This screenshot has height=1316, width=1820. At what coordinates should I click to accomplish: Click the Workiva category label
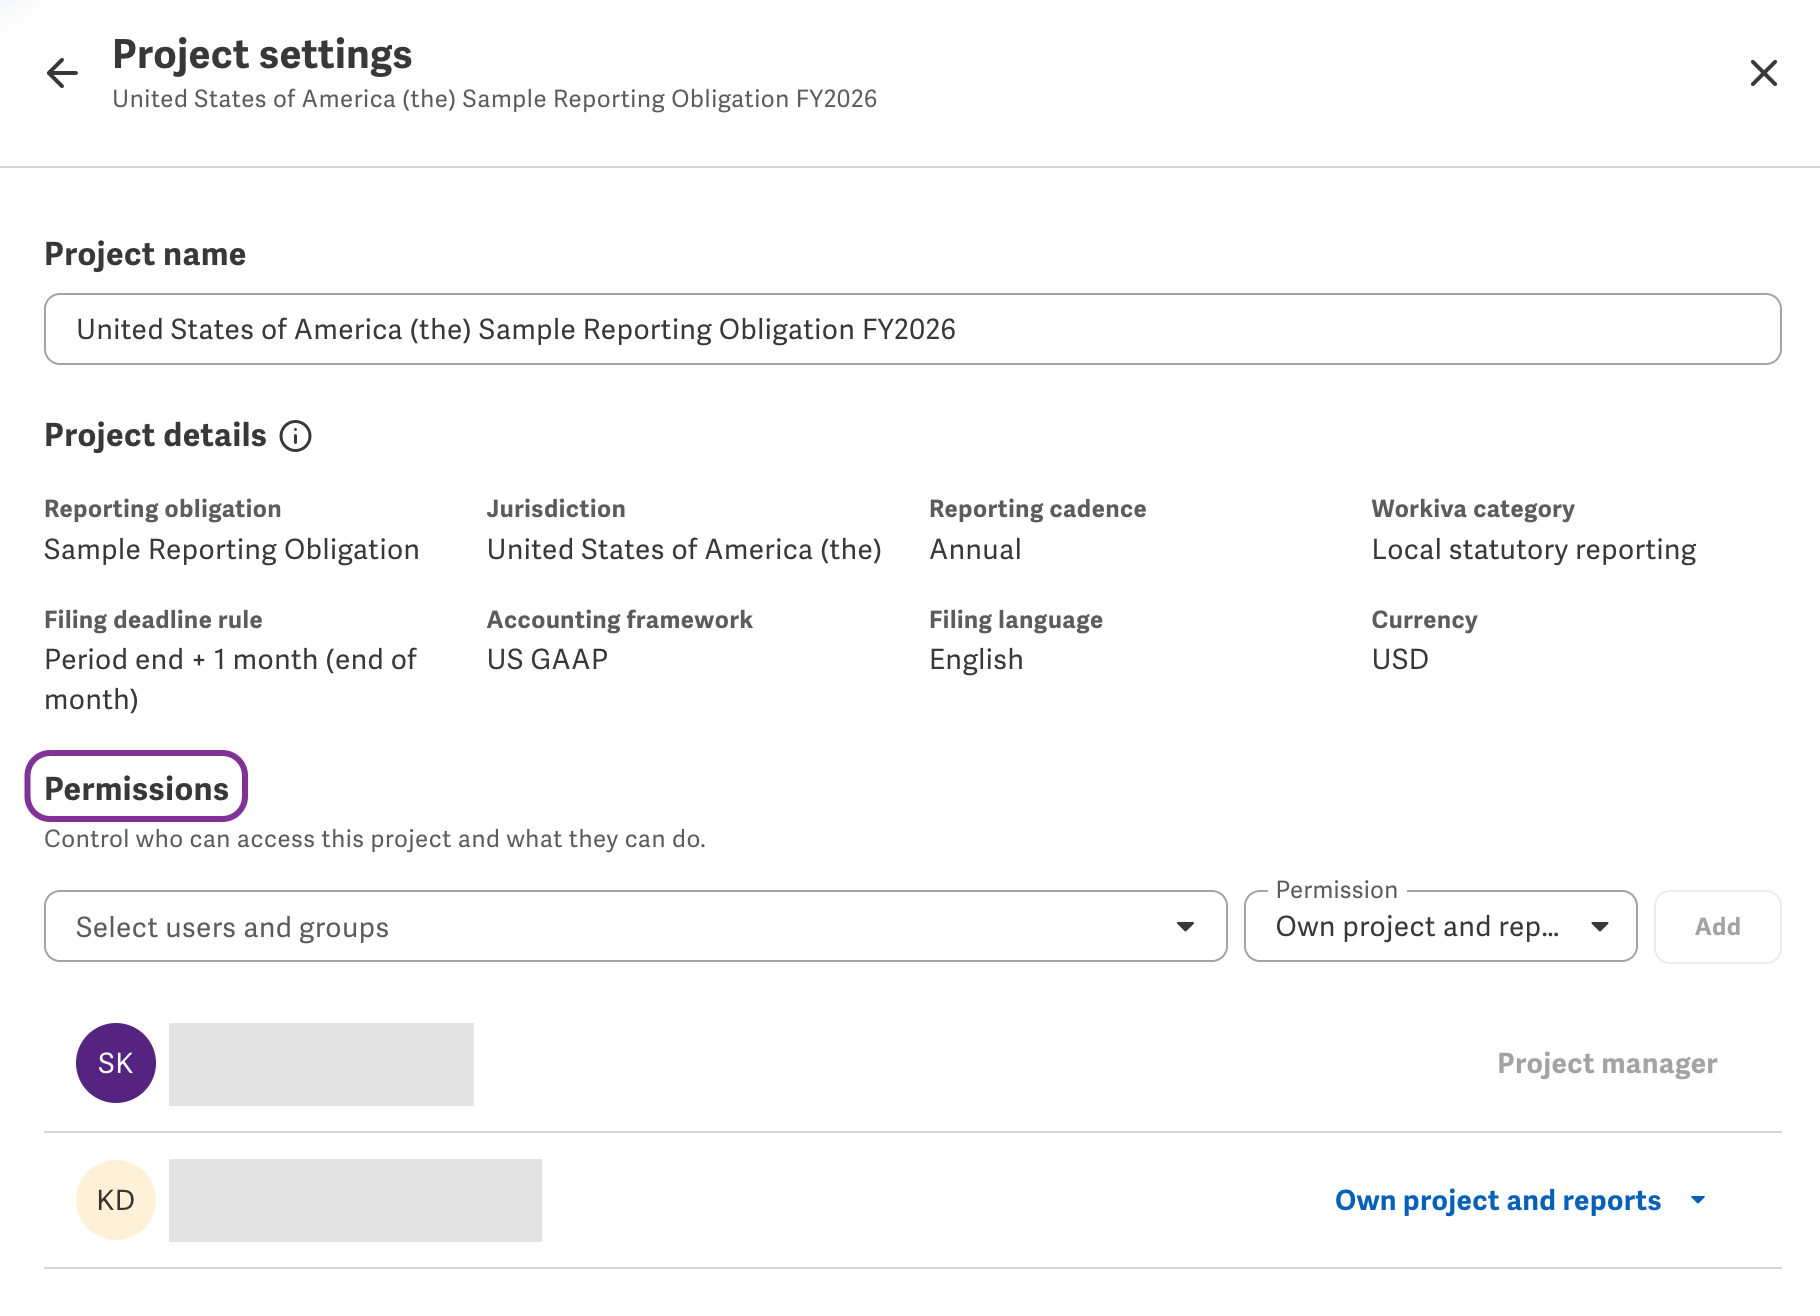(1473, 508)
